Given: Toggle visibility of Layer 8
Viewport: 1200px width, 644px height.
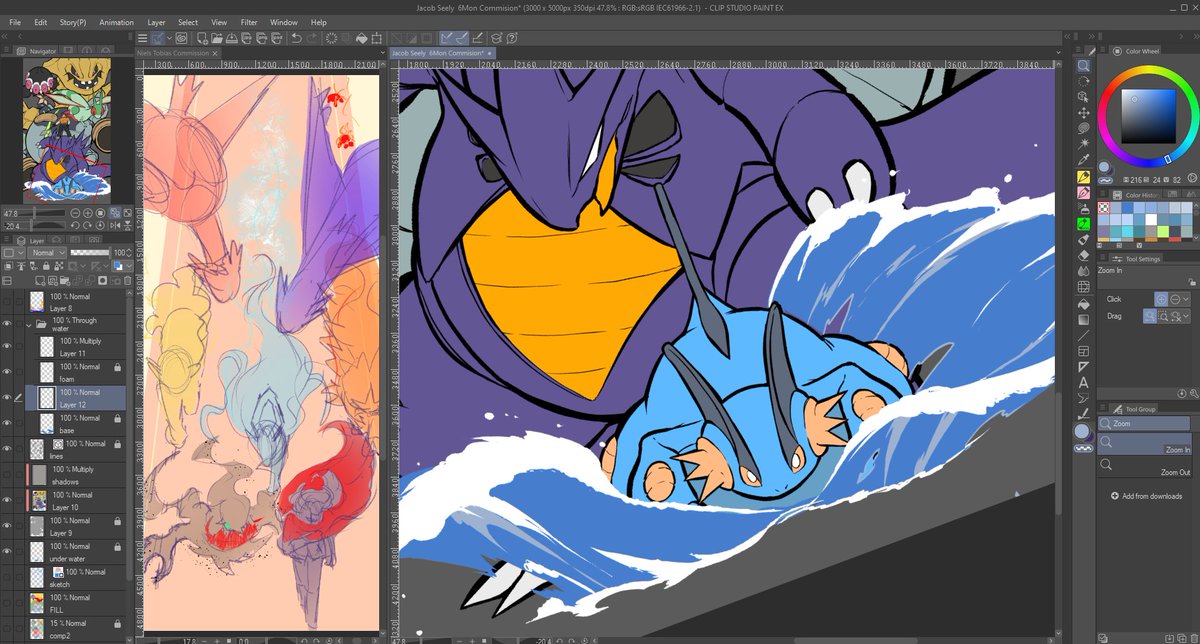Looking at the screenshot, I should [x=7, y=302].
